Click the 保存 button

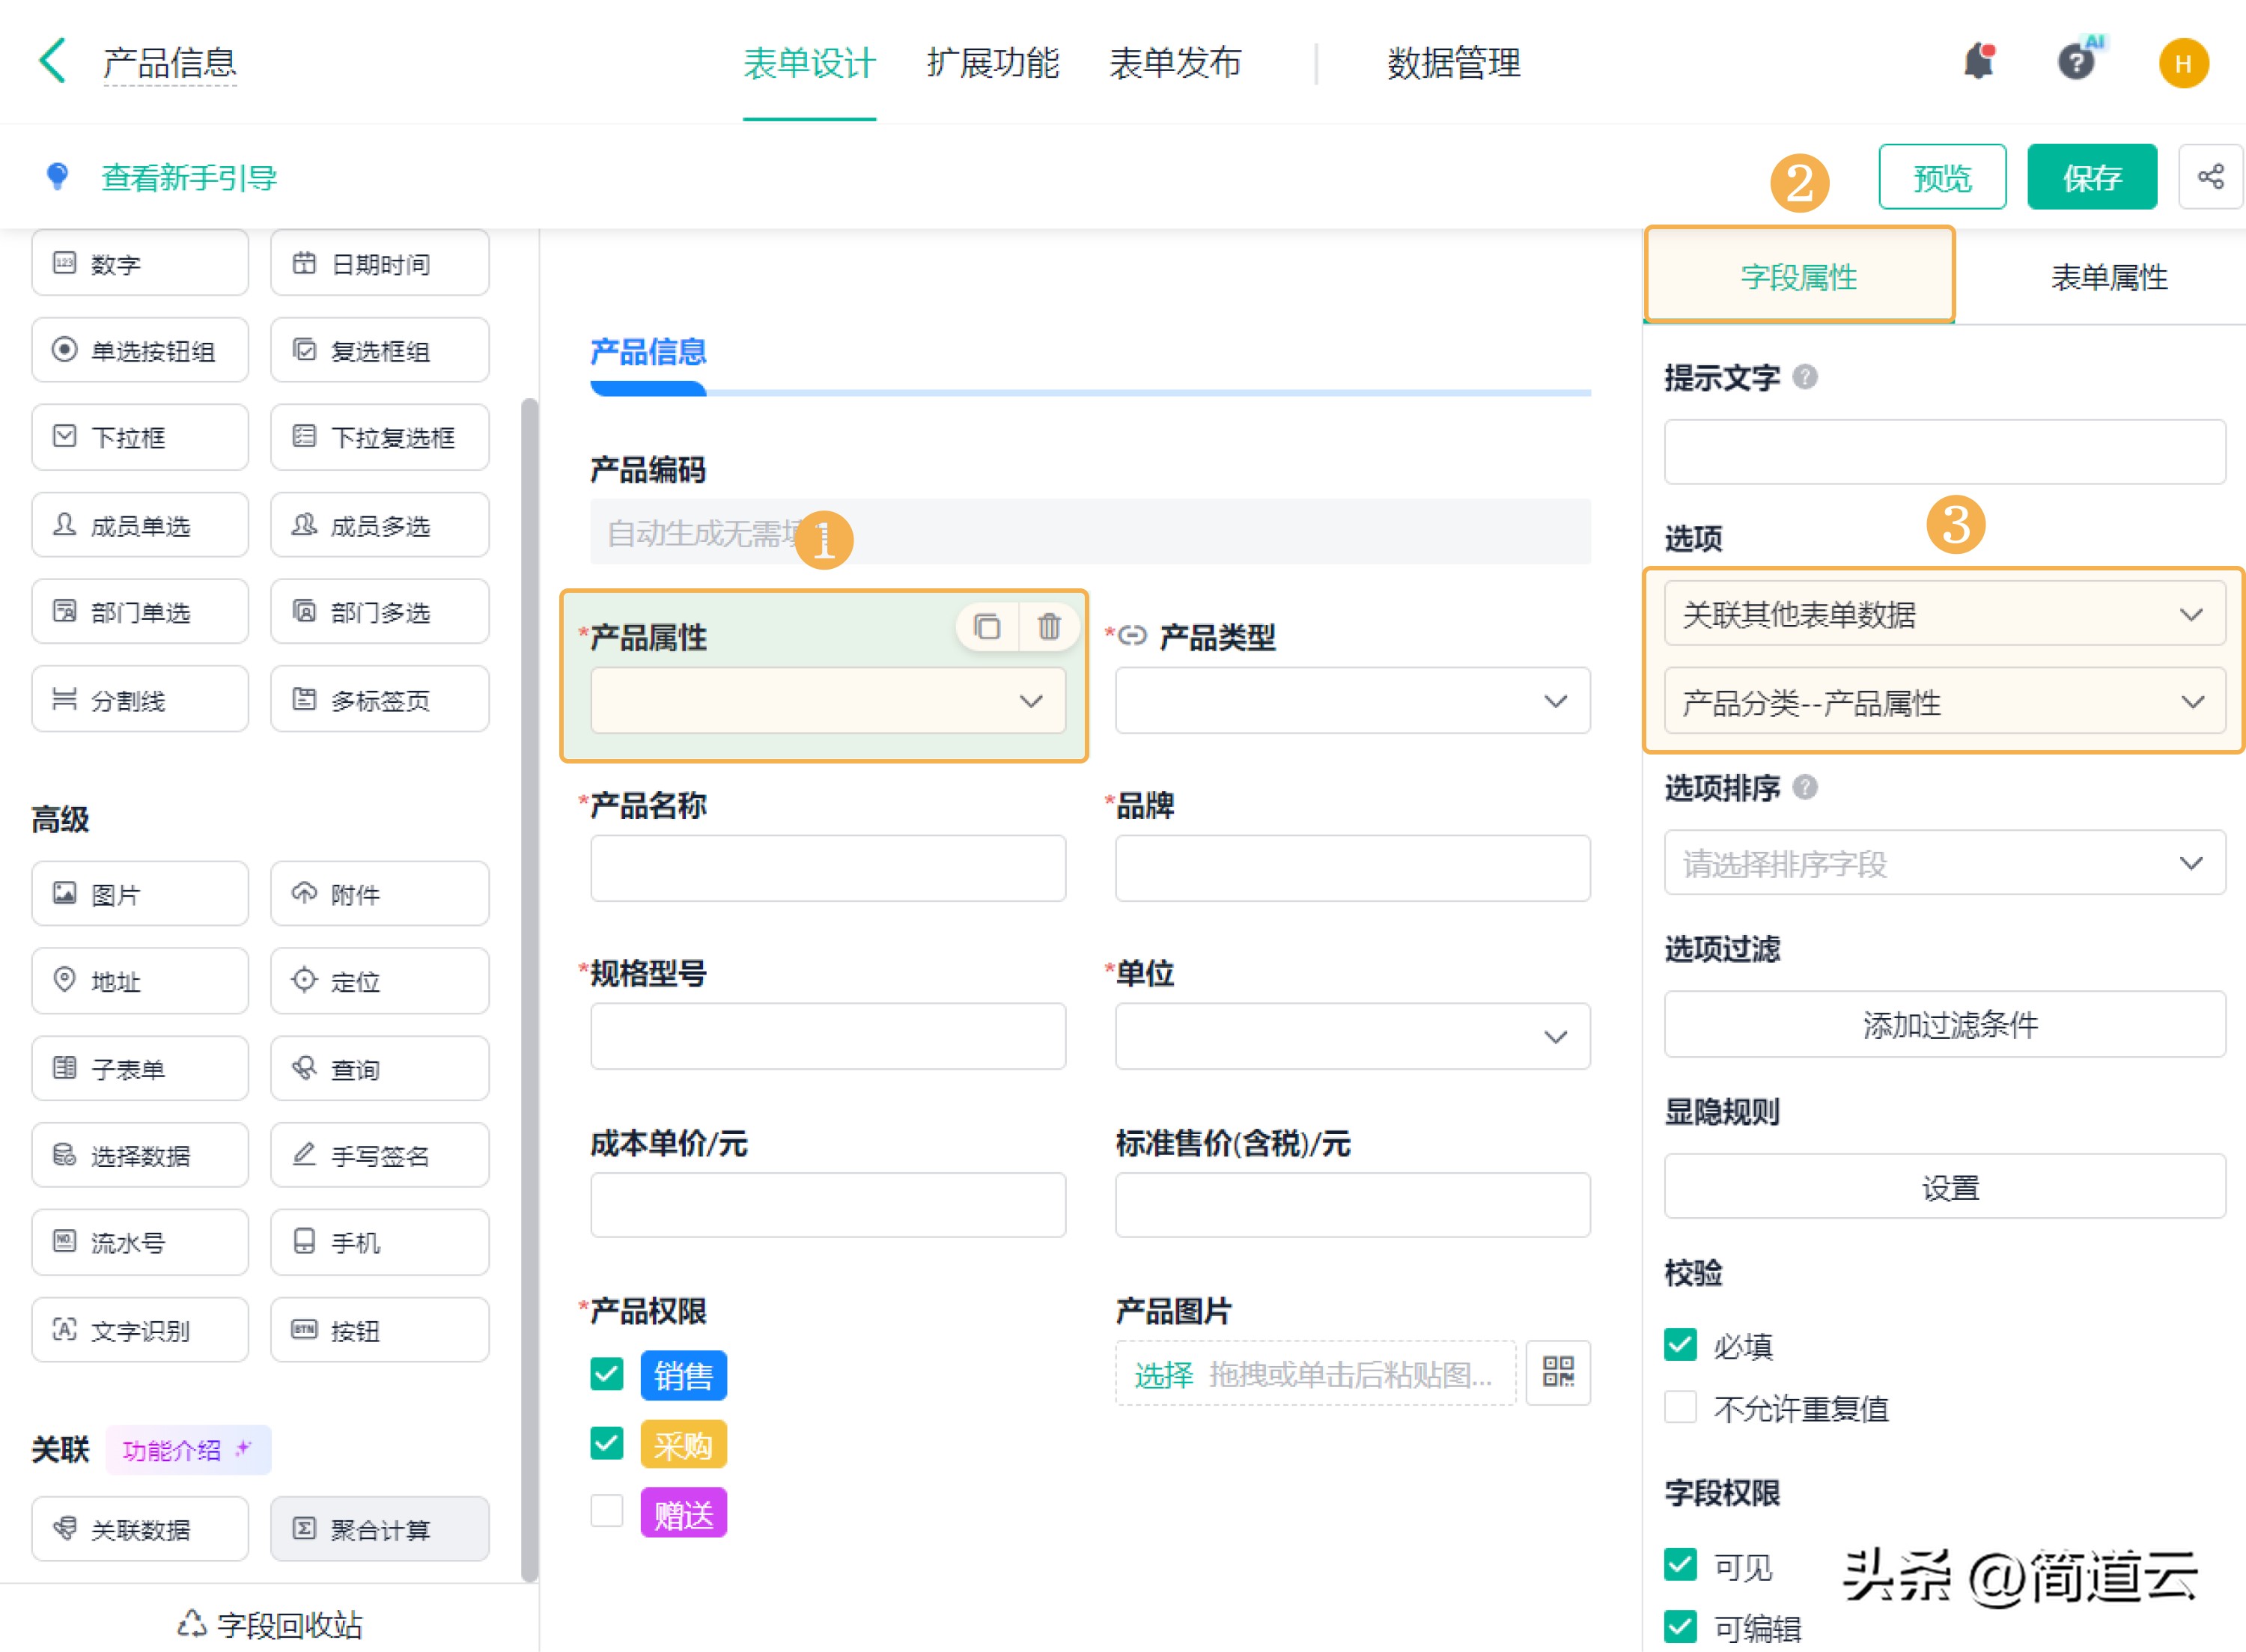tap(2091, 177)
